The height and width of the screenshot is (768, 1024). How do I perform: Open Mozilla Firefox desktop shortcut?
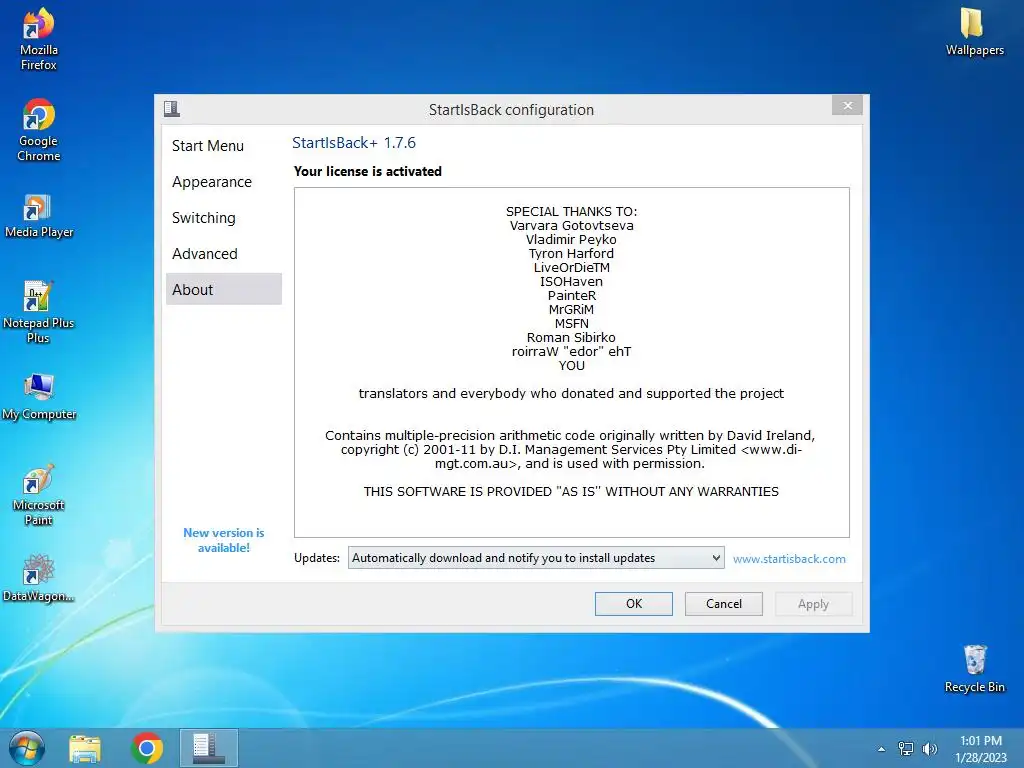39,39
